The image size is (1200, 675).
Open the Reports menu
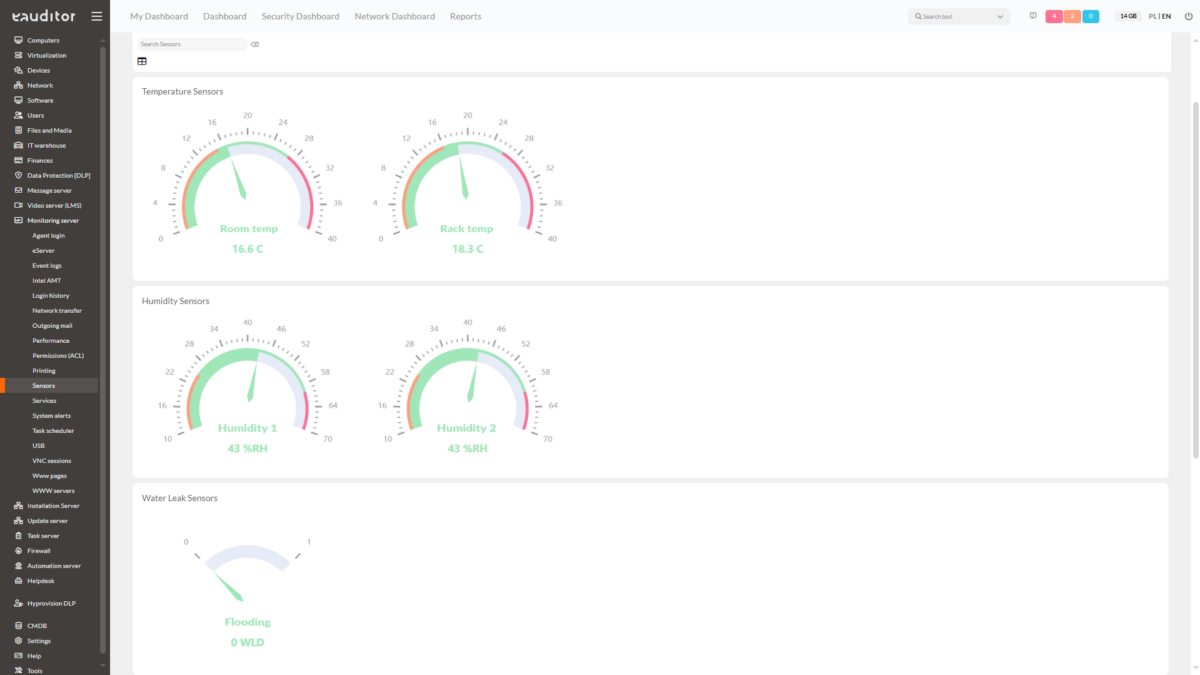(x=466, y=16)
